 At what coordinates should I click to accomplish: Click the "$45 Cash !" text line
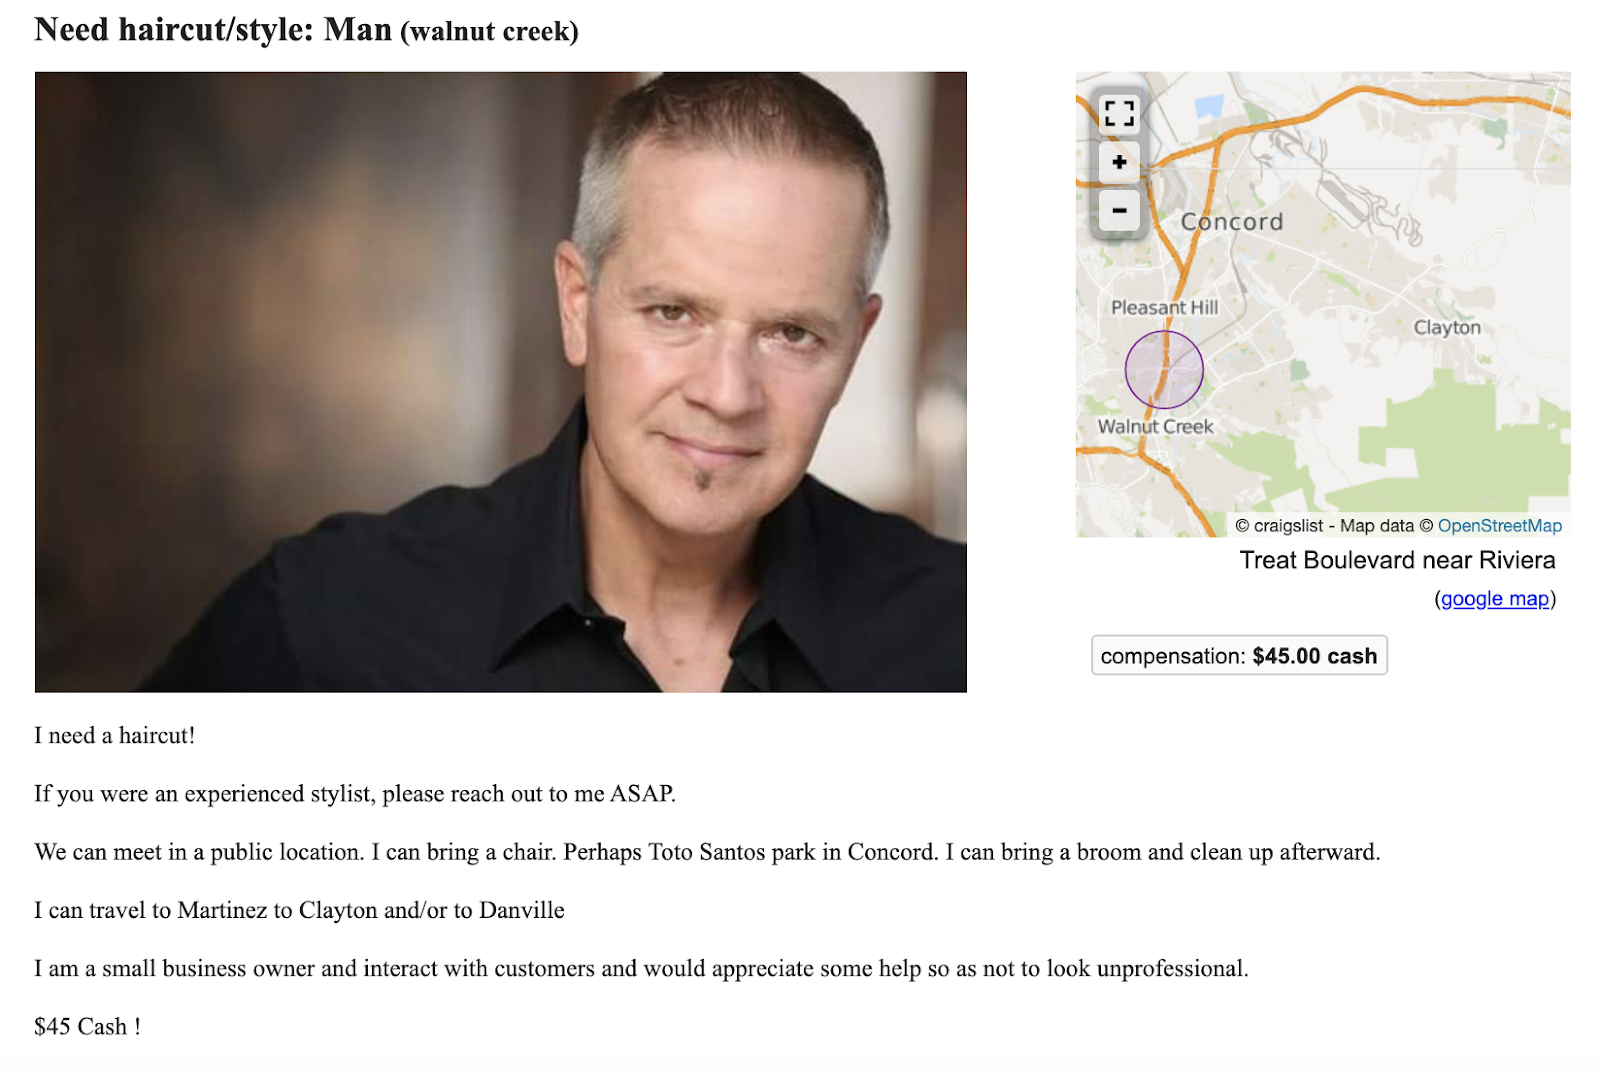click(87, 1027)
